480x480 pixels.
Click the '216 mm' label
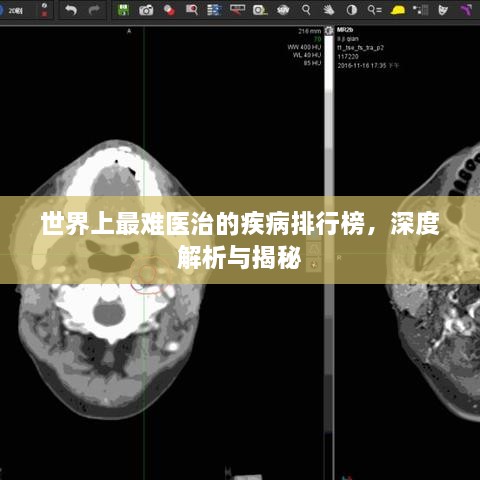click(309, 31)
